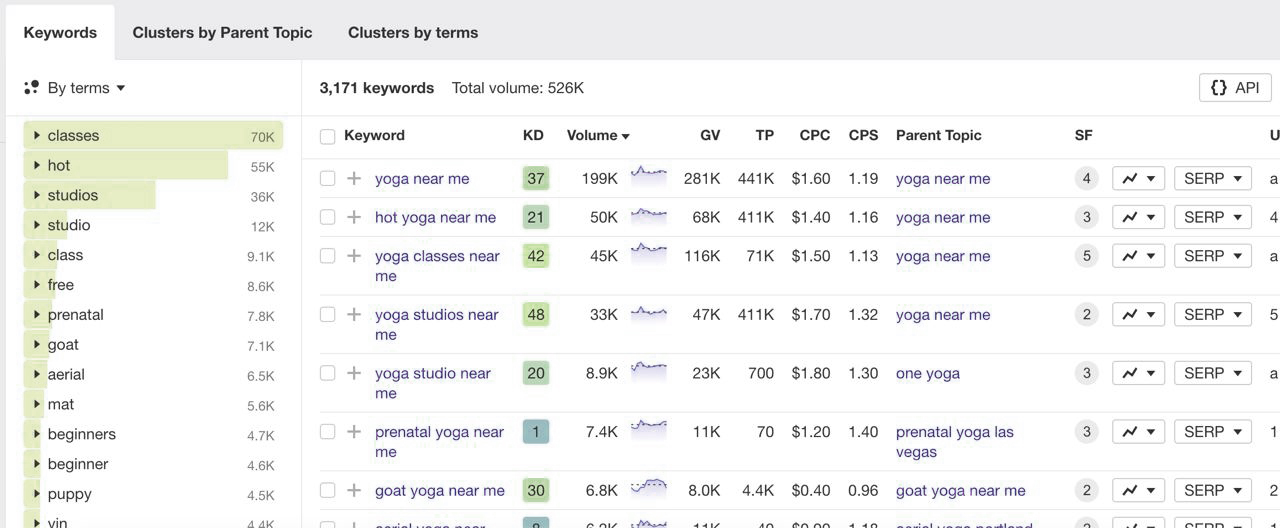Check the 'hot yoga near me' row checkbox
The width and height of the screenshot is (1280, 528).
pyautogui.click(x=327, y=217)
